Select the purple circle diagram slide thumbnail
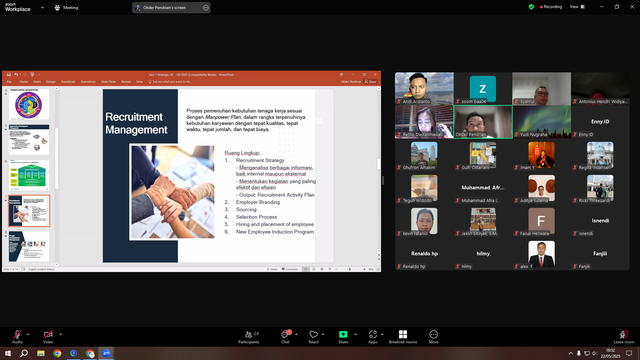This screenshot has width=640, height=360. pos(29,104)
